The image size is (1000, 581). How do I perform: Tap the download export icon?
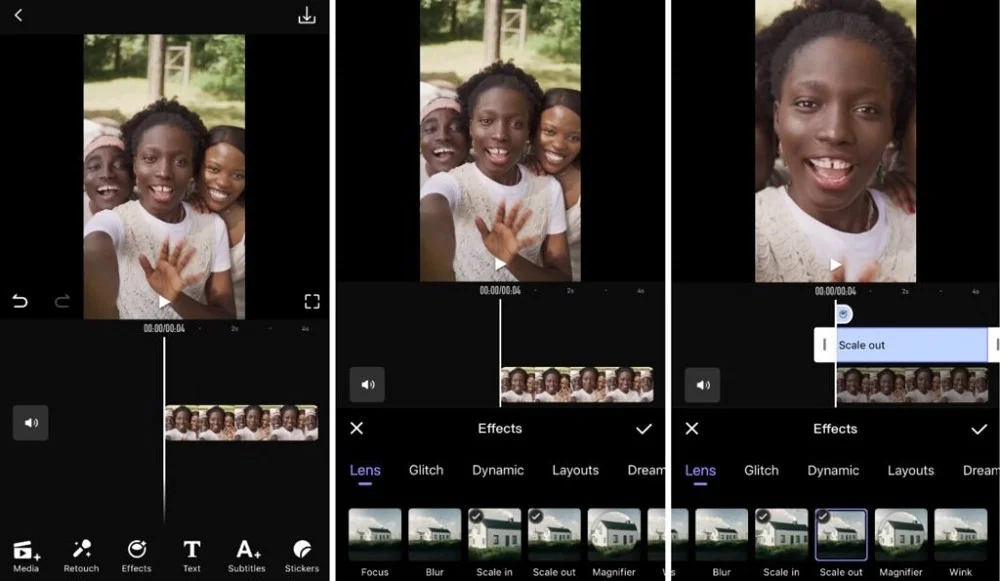[x=307, y=15]
